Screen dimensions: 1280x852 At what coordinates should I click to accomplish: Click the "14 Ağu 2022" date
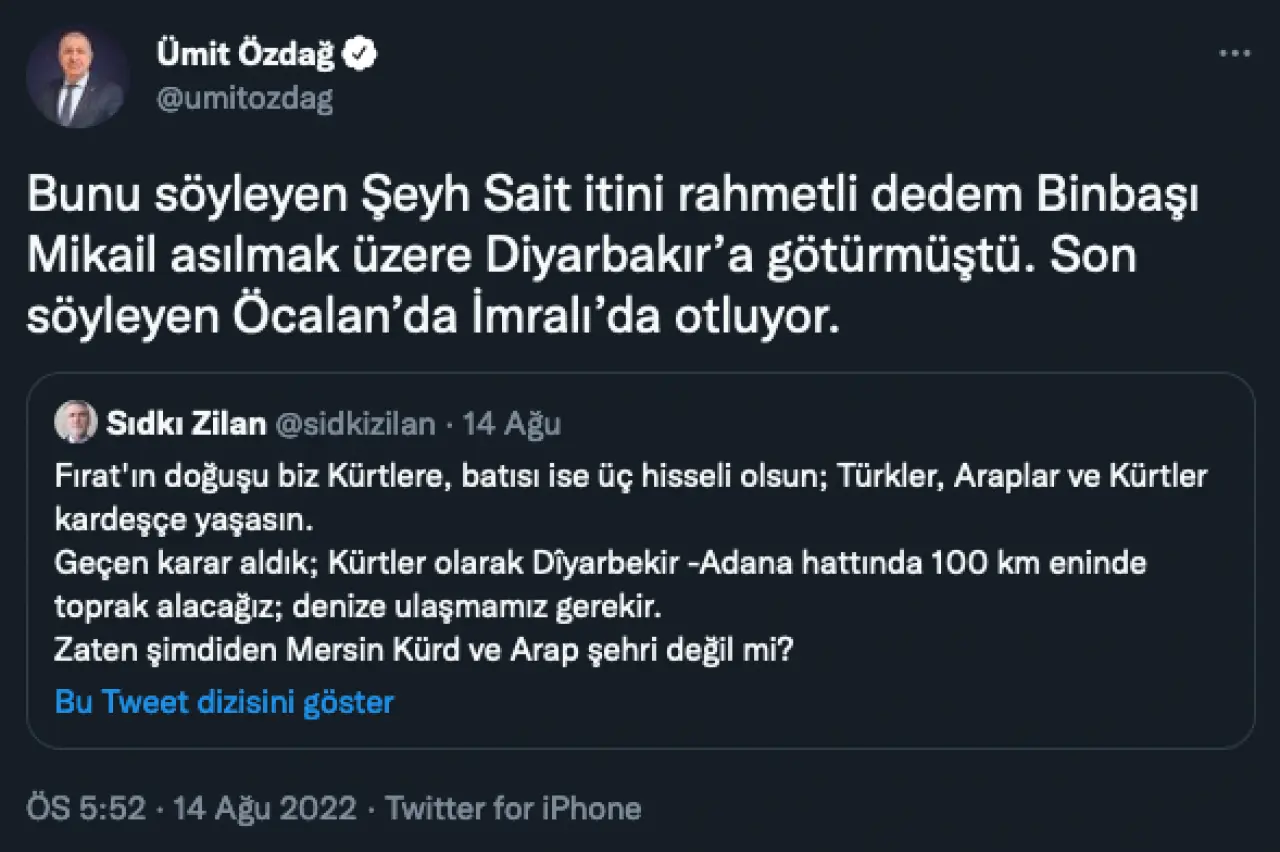tap(265, 807)
